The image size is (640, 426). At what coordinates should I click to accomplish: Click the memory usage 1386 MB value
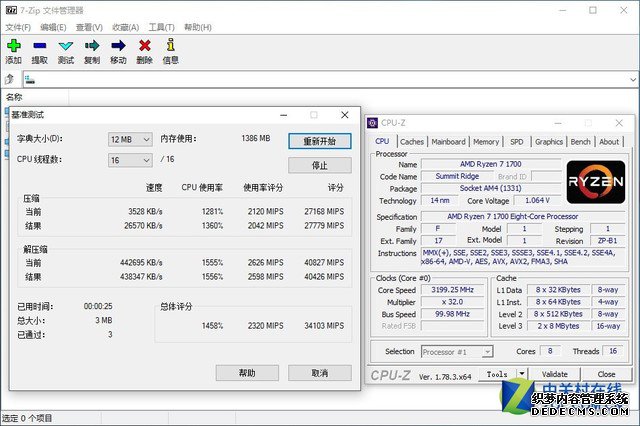click(256, 138)
